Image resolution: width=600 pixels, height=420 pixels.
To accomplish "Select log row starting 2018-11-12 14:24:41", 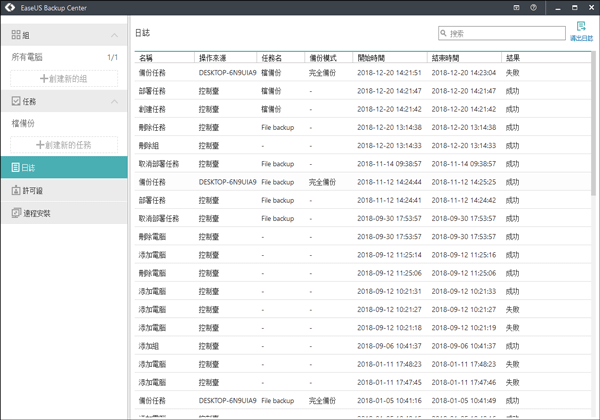I will point(363,200).
